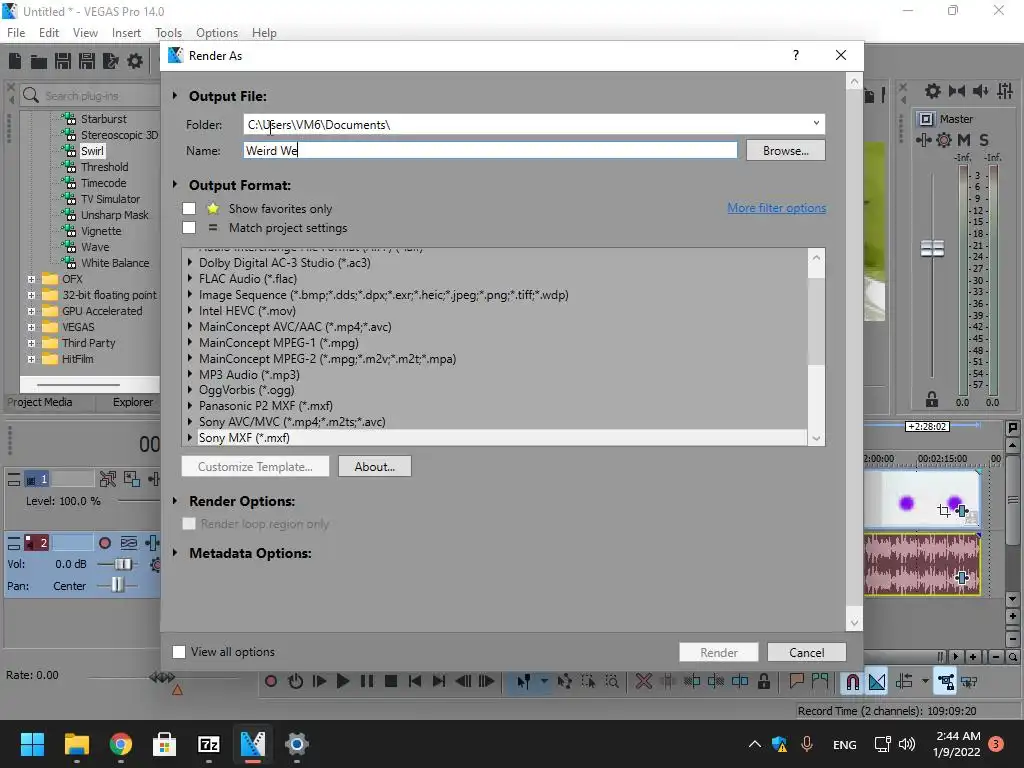
Task: Click the Pause button in transport
Action: click(x=367, y=681)
